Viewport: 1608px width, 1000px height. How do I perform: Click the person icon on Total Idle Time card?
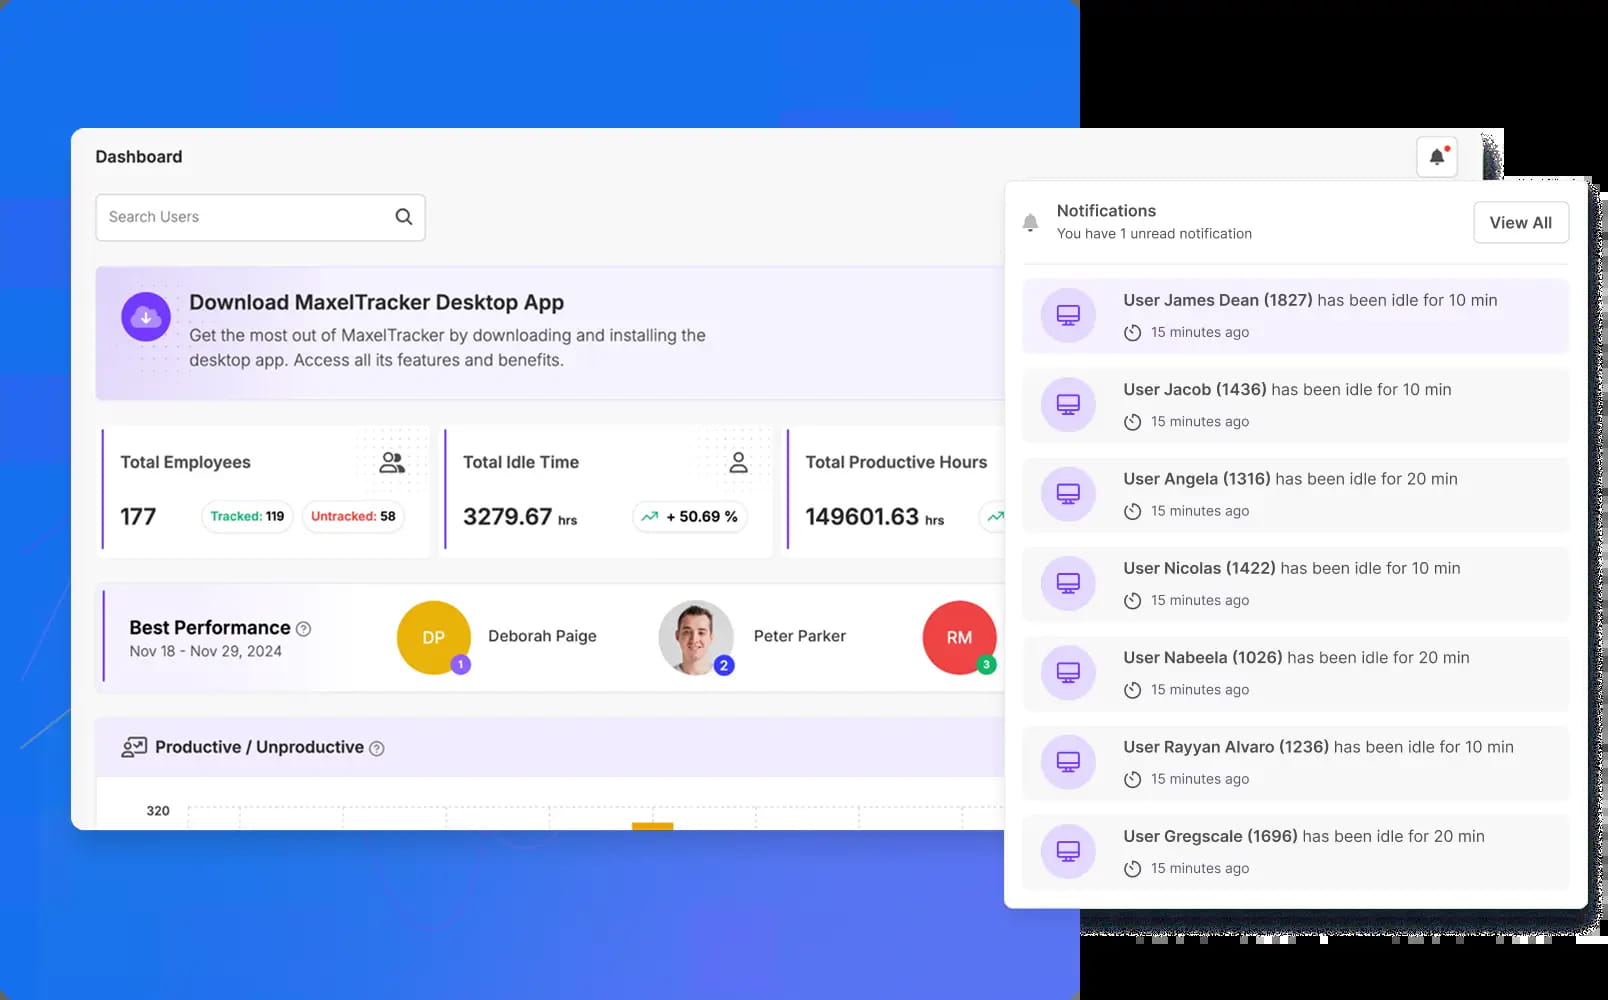(x=738, y=461)
